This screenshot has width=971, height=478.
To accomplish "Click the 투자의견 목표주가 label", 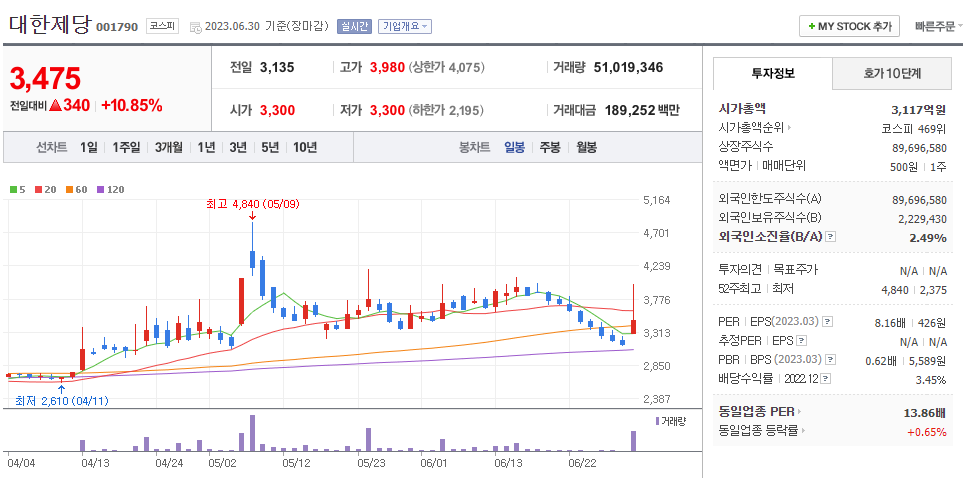I will 768,270.
